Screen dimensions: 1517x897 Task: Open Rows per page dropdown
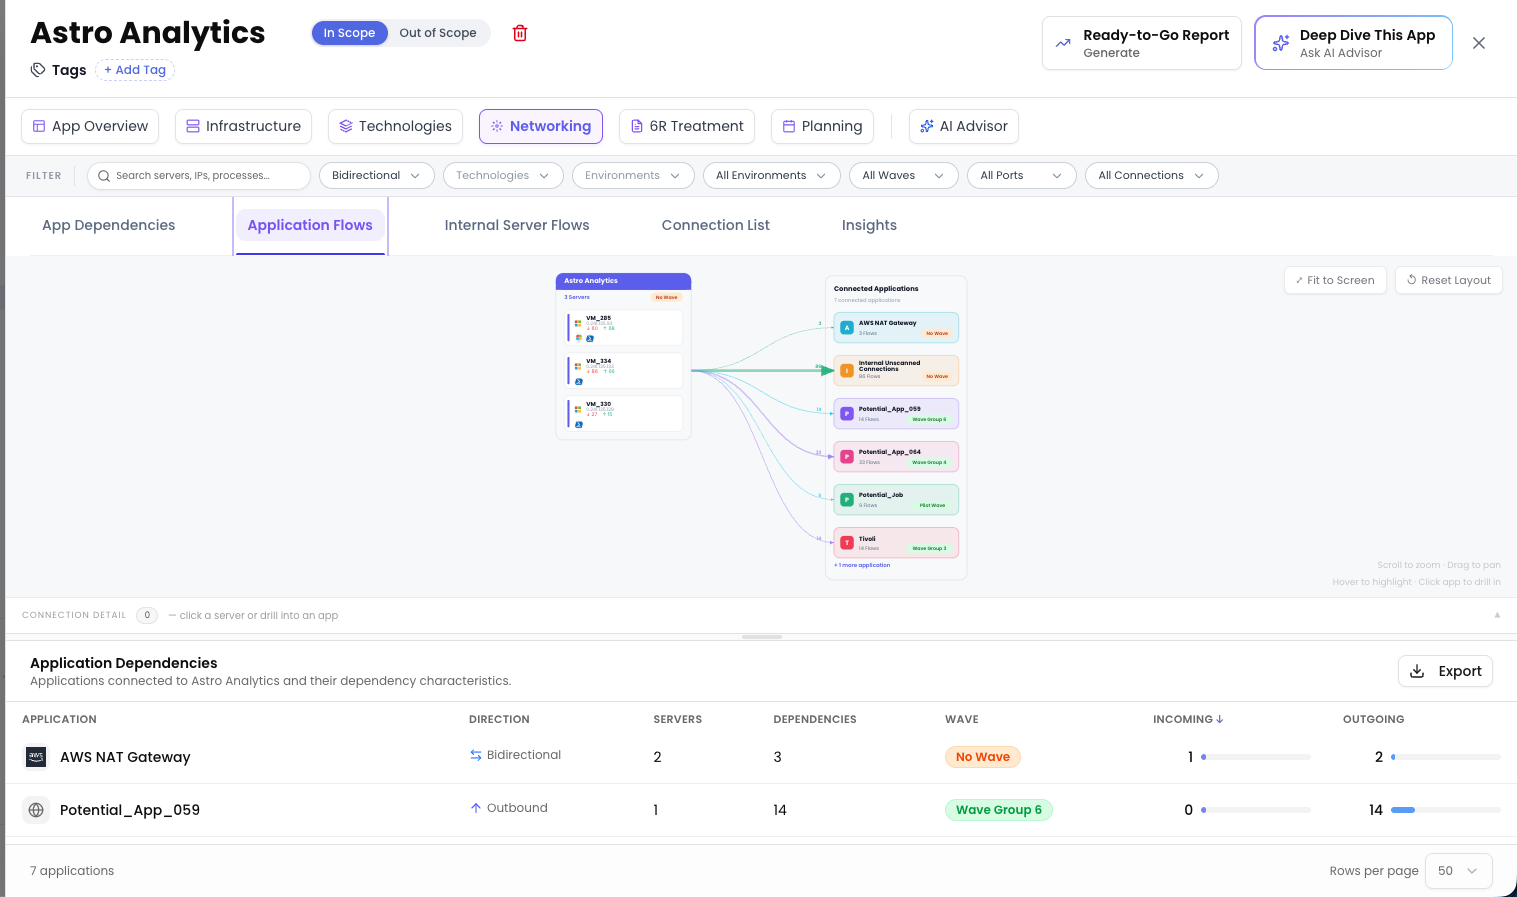pyautogui.click(x=1459, y=871)
